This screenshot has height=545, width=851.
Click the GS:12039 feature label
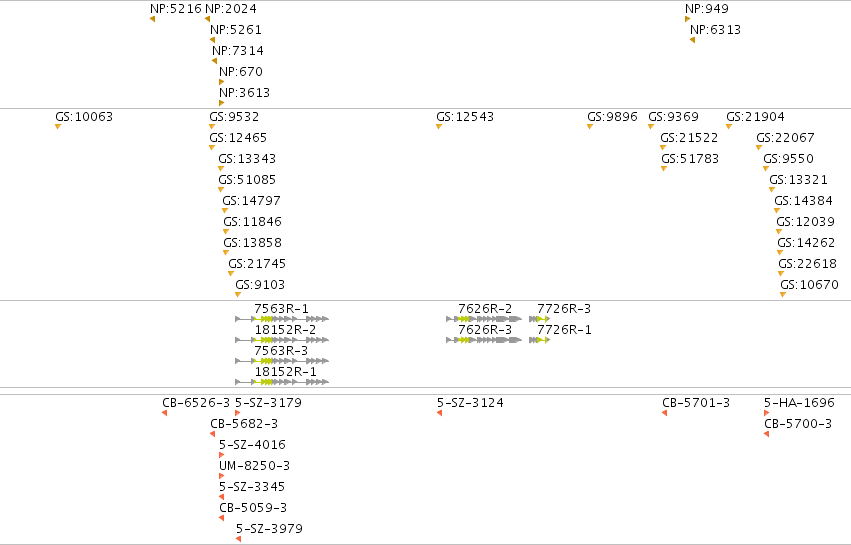pos(805,222)
